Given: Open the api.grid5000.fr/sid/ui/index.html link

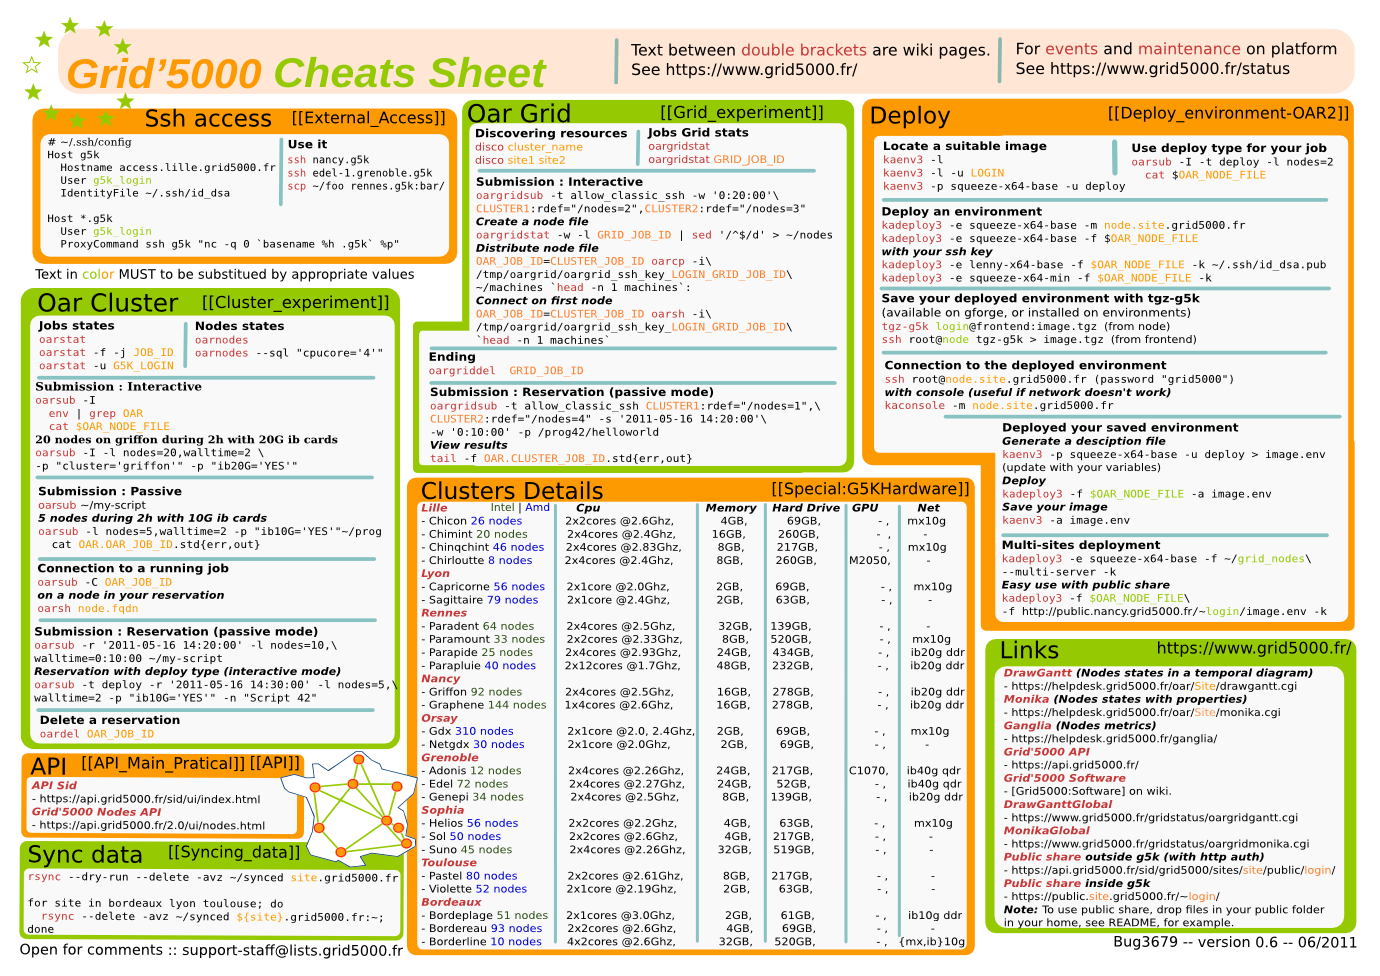Looking at the screenshot, I should (149, 799).
